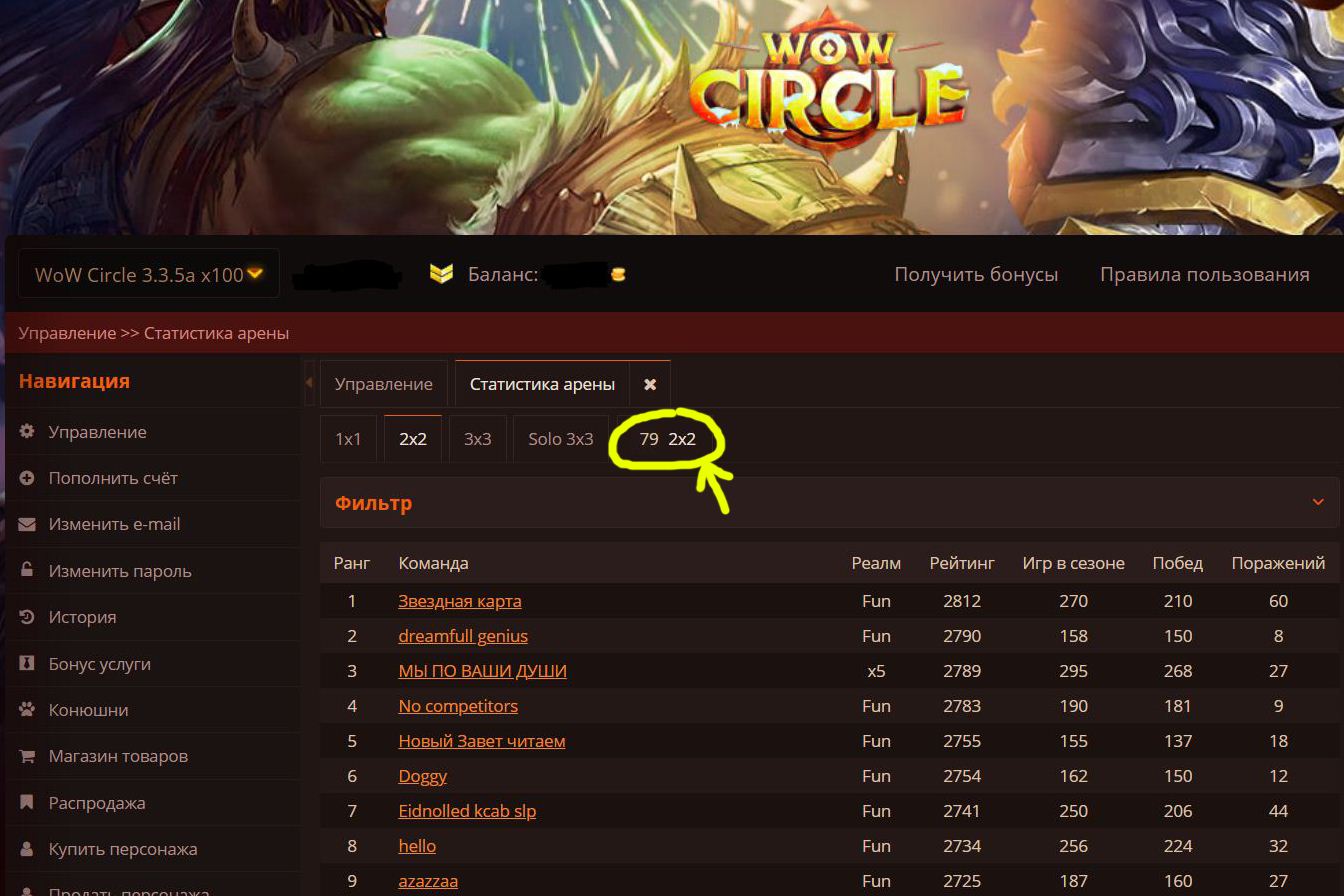
Task: Click the gear icon next to Управление
Action: coord(27,432)
